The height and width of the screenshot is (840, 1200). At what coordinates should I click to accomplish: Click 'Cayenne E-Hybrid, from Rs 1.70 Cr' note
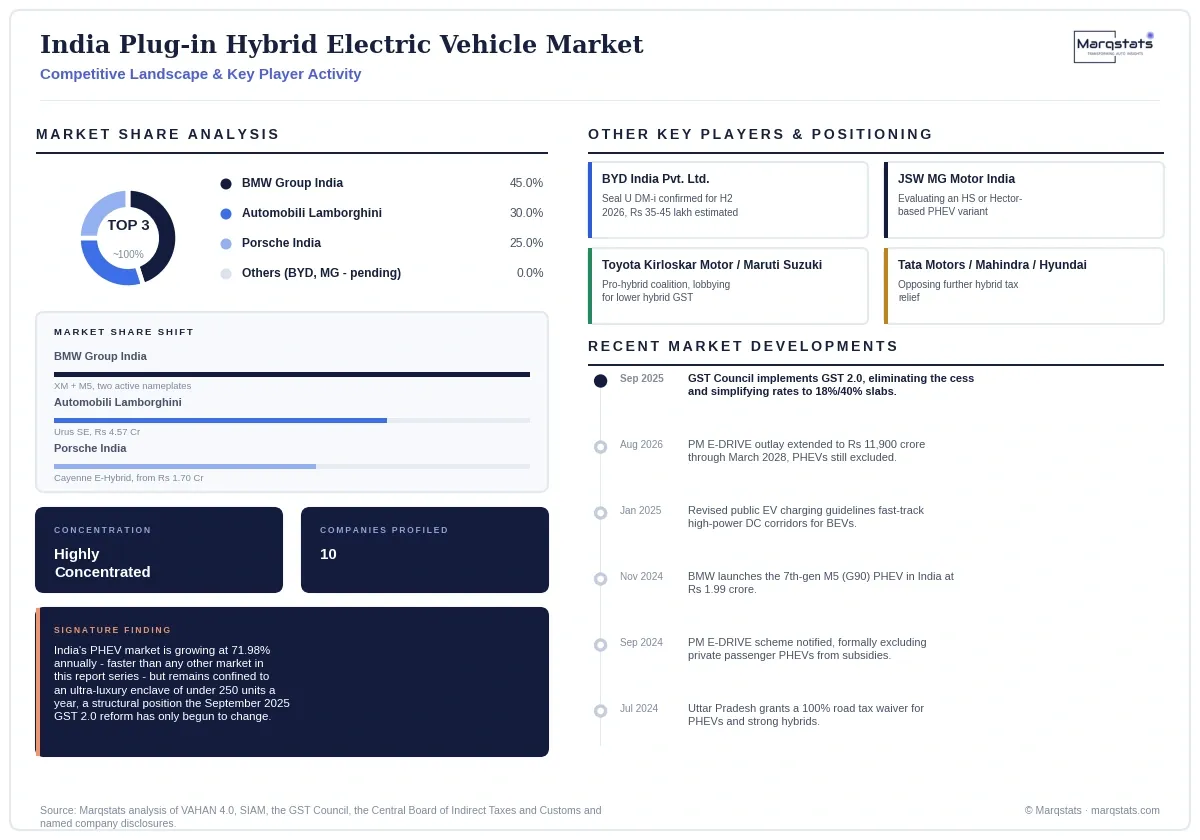pos(129,478)
